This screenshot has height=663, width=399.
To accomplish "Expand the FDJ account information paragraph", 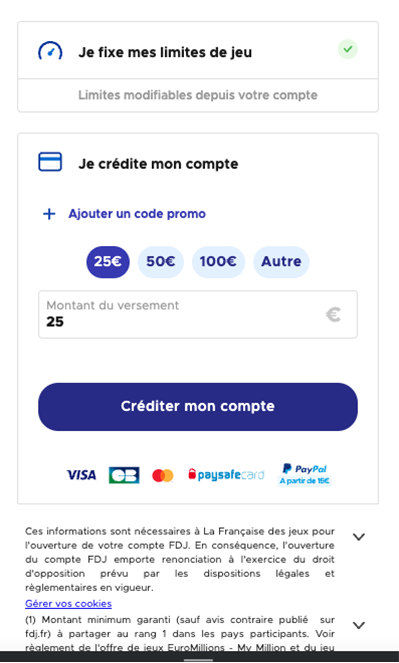I will [359, 537].
